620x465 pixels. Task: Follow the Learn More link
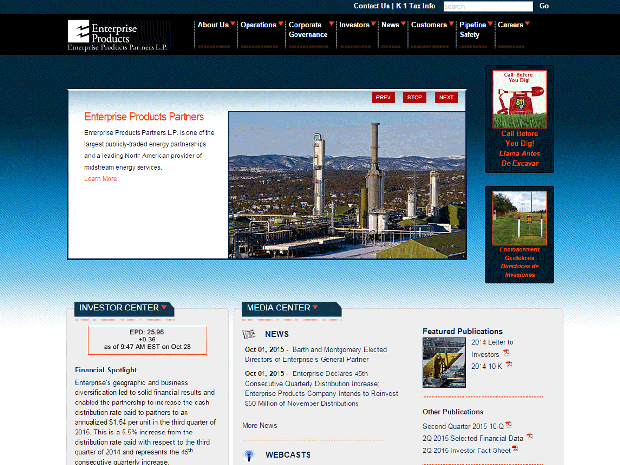click(x=100, y=179)
